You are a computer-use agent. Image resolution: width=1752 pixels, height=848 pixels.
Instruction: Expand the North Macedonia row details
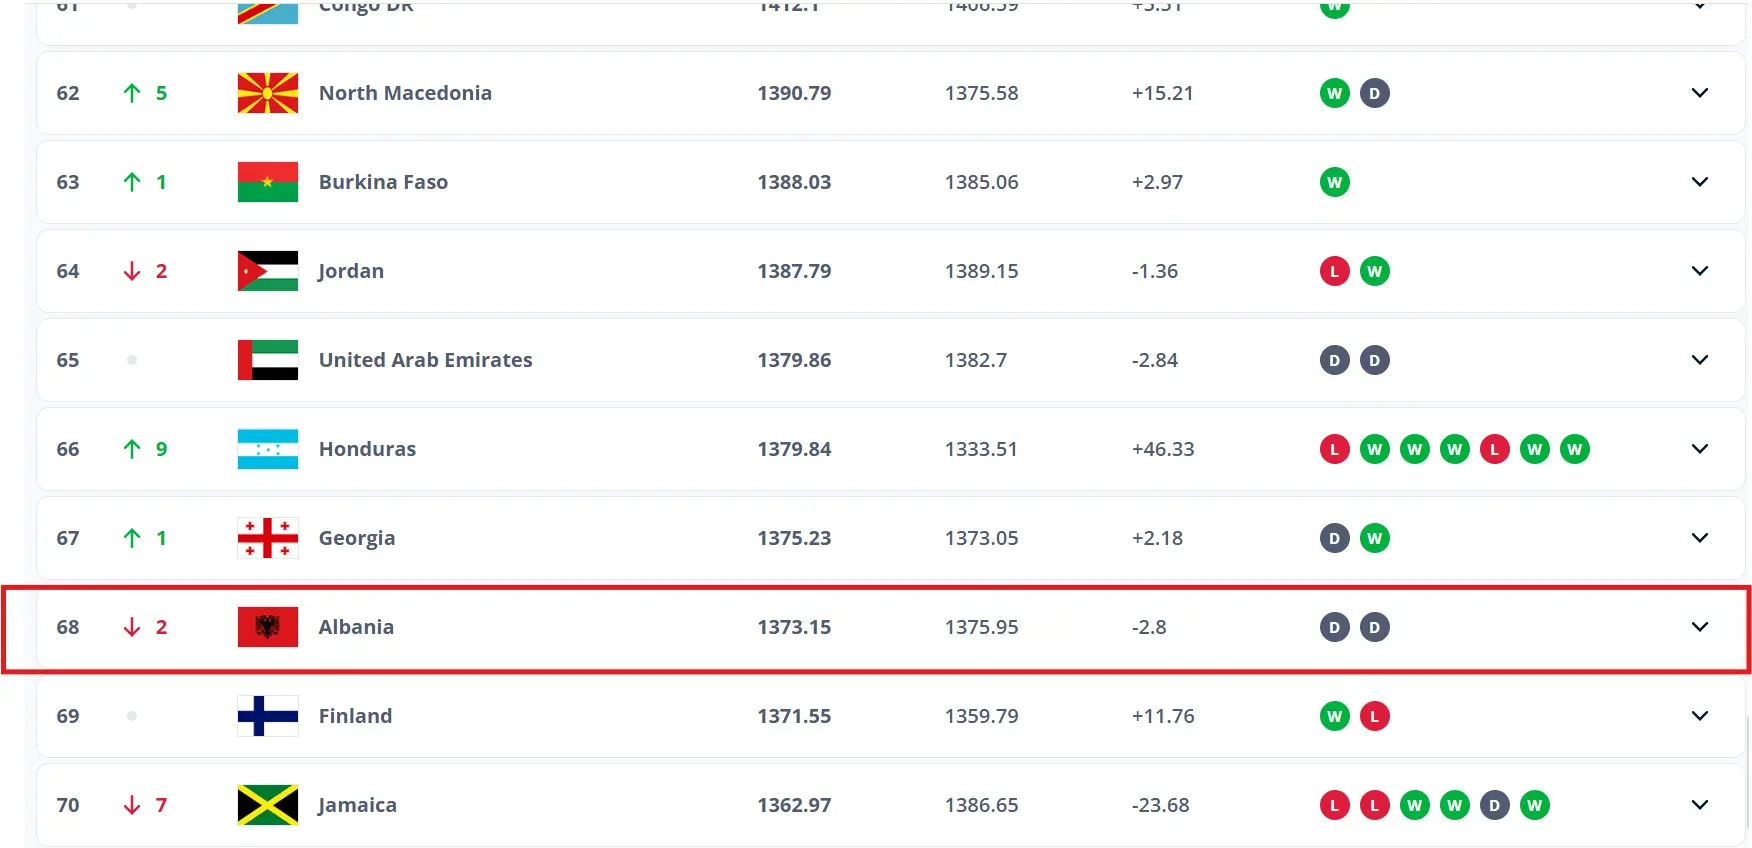1700,93
